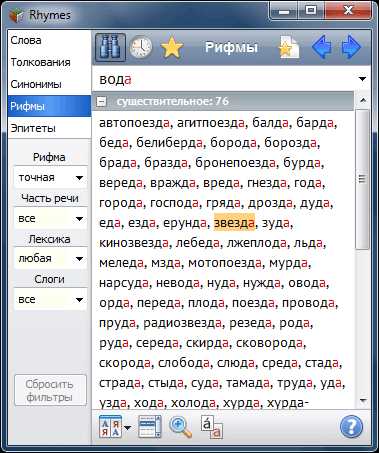Screen dimensions: 379x453
Task: Click the vertical scrollbar thumb
Action: tap(363, 179)
